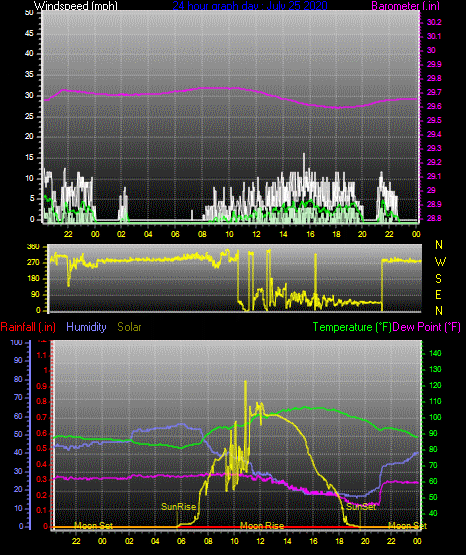Click the '28.9' barometer scale value
This screenshot has width=466, height=555.
pos(434,205)
